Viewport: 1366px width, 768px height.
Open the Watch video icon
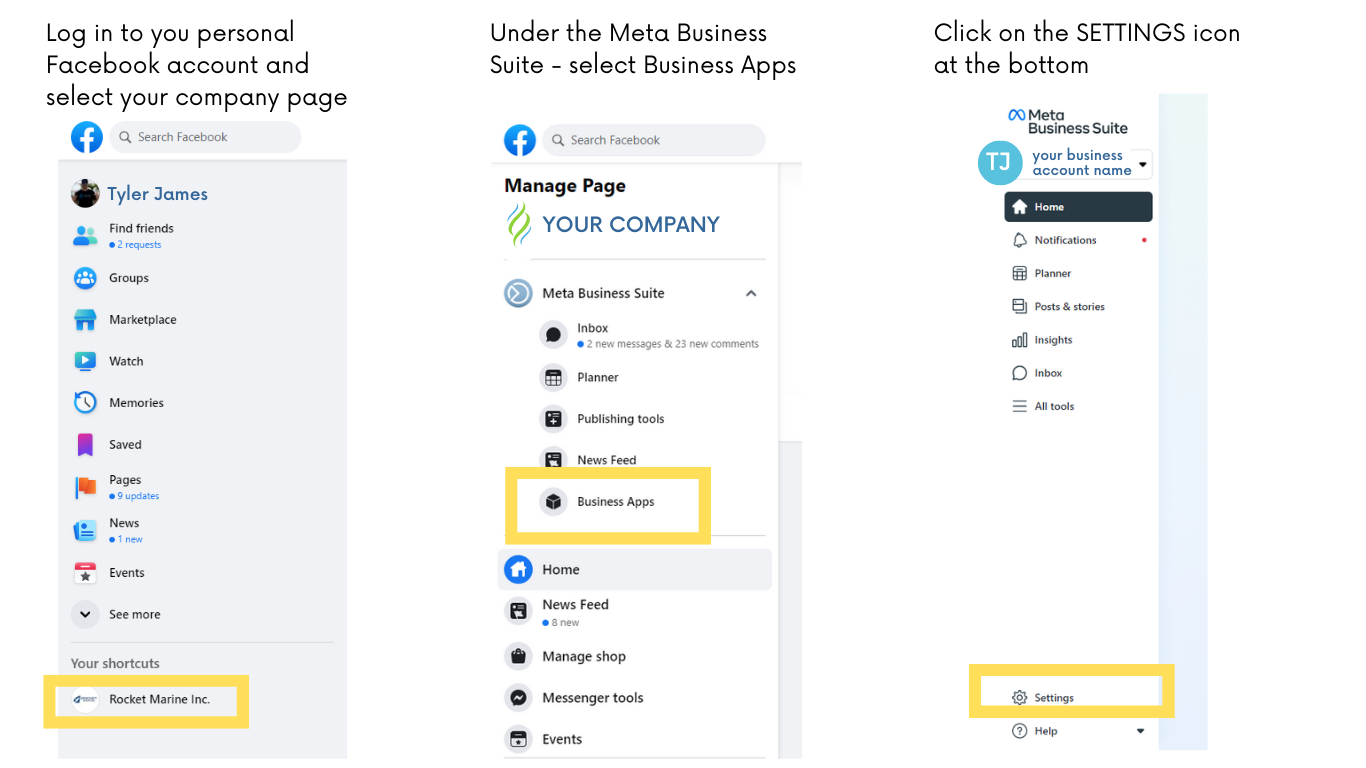pos(85,361)
